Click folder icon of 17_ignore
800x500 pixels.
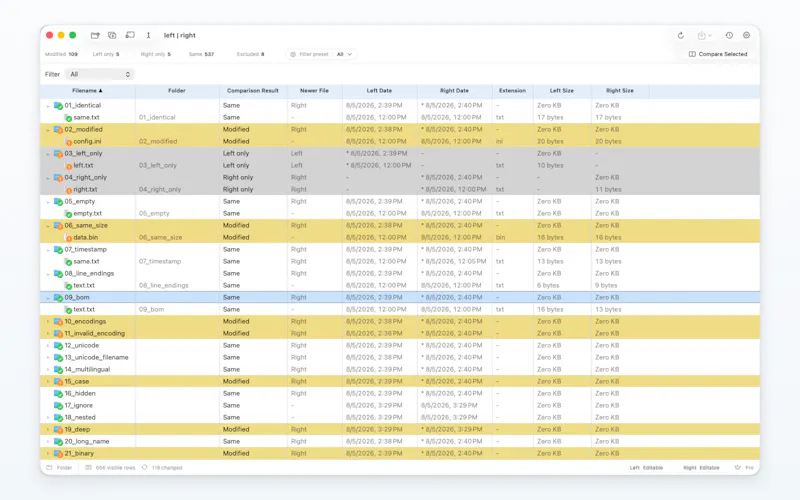58,406
